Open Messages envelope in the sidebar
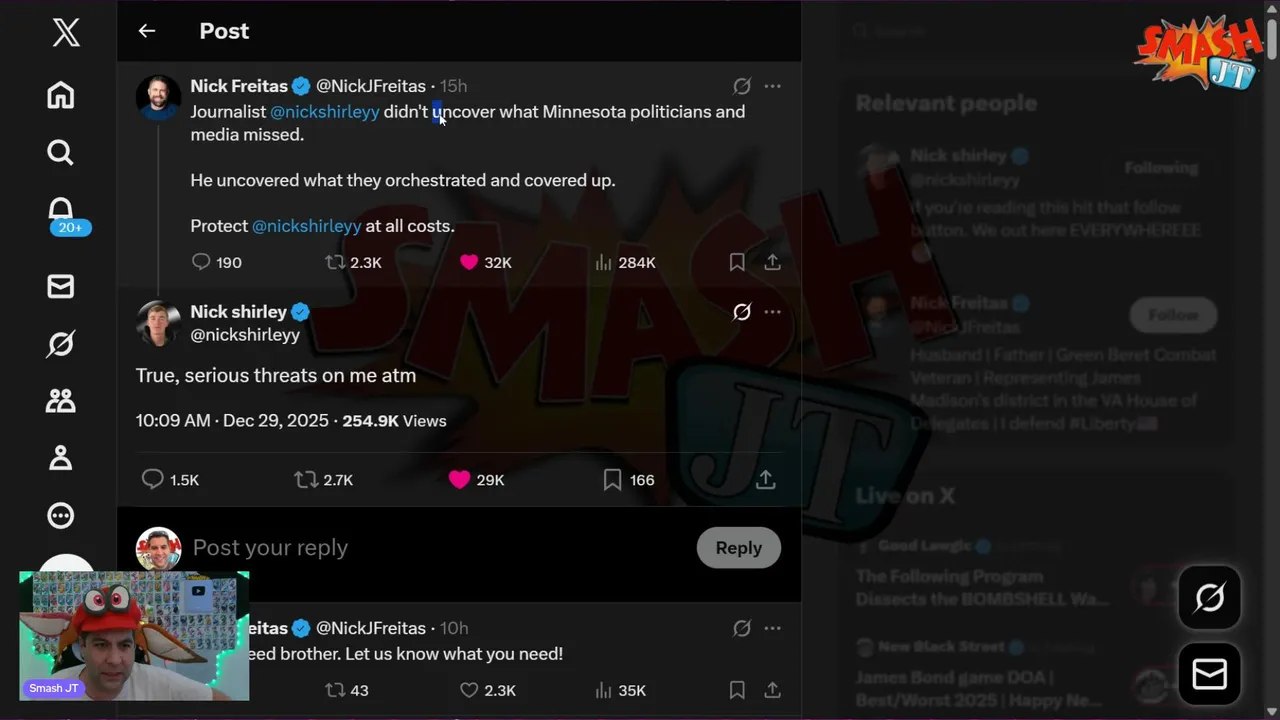1280x720 pixels. click(x=61, y=286)
